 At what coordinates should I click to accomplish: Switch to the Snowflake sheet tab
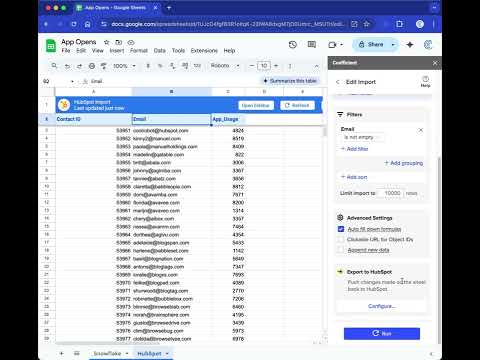point(107,353)
